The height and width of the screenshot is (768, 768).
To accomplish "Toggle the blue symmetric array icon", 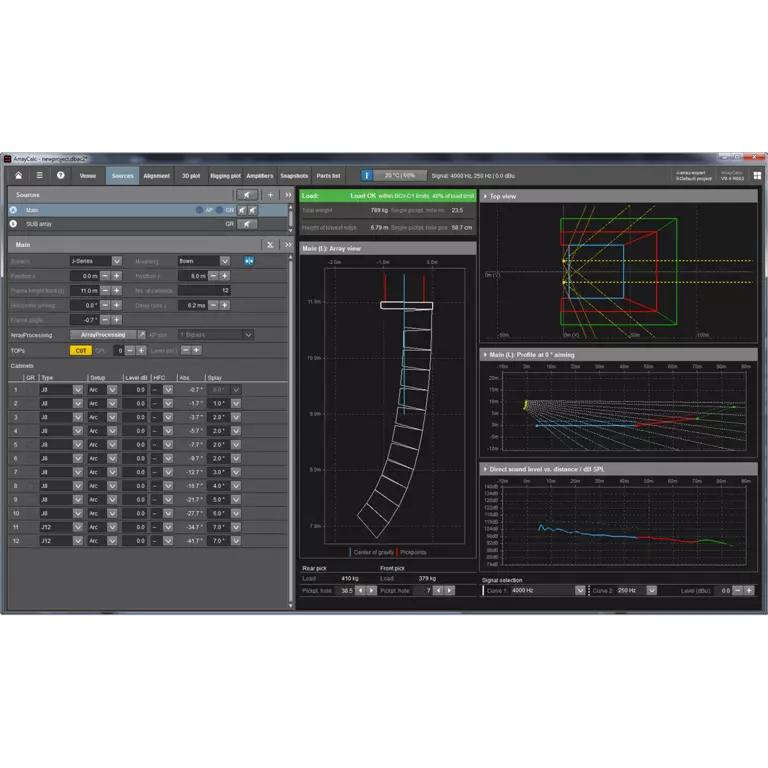I will point(249,261).
